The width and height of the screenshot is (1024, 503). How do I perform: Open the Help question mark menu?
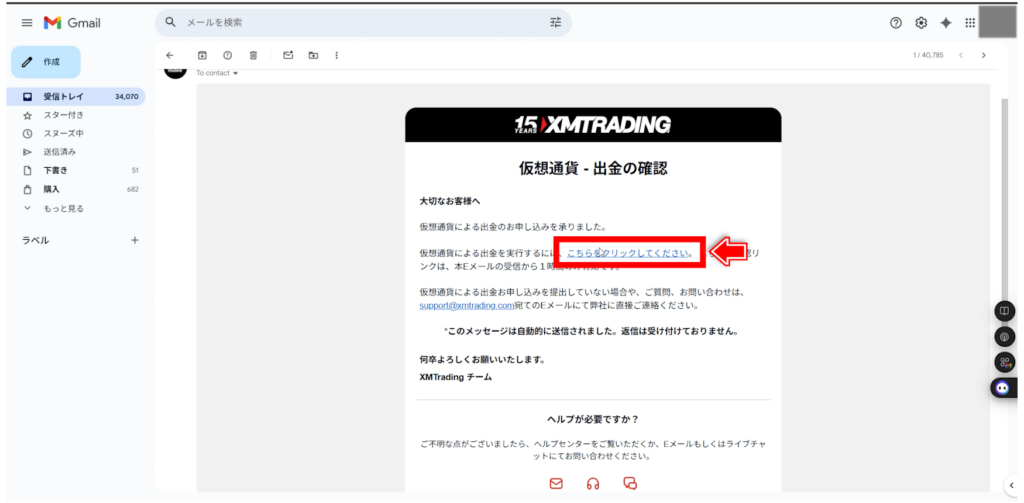896,23
